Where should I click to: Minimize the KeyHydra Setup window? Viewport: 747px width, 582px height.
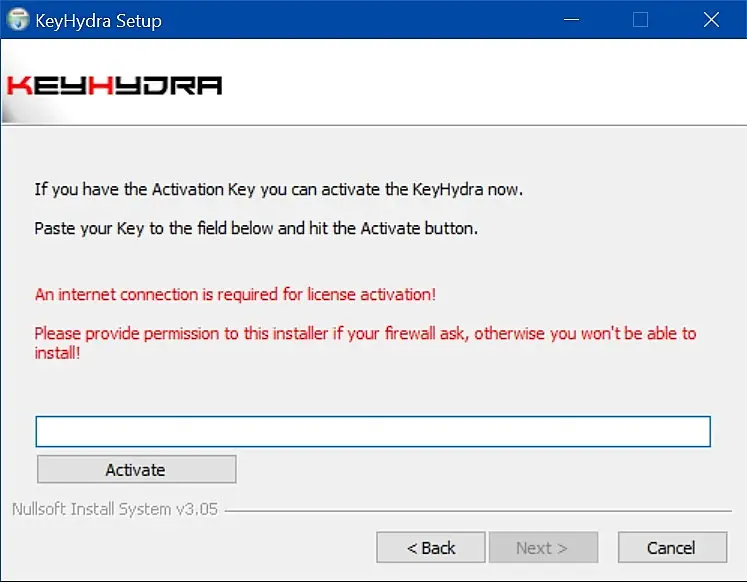click(571, 20)
